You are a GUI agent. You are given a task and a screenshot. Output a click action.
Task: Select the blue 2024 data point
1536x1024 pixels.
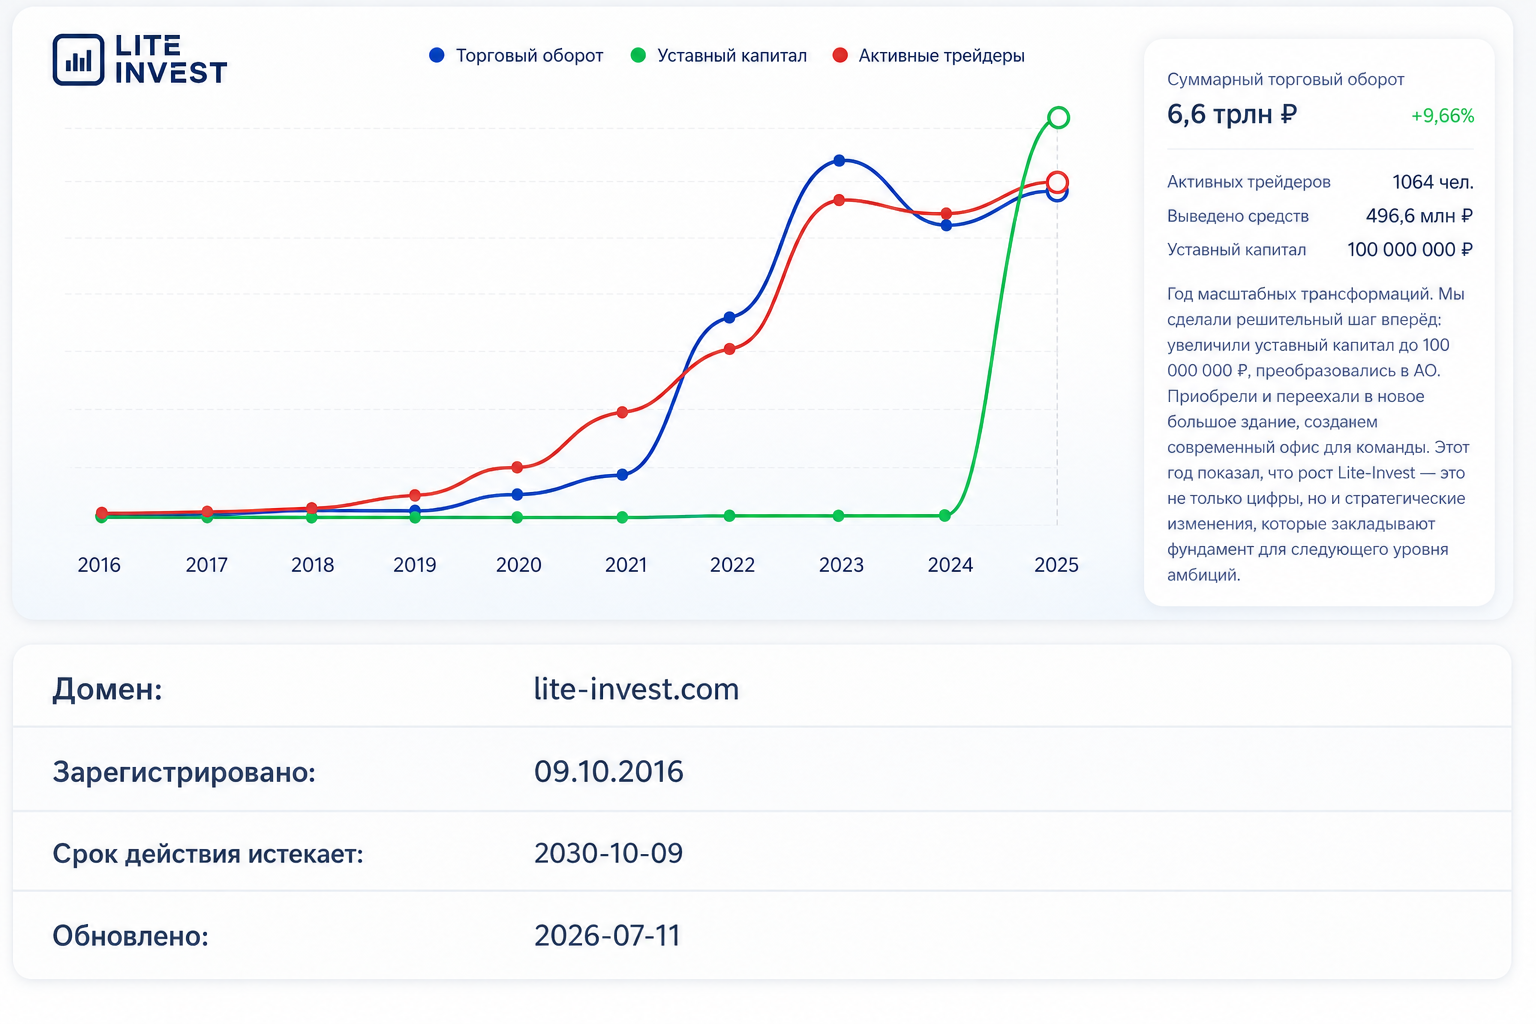tap(946, 225)
